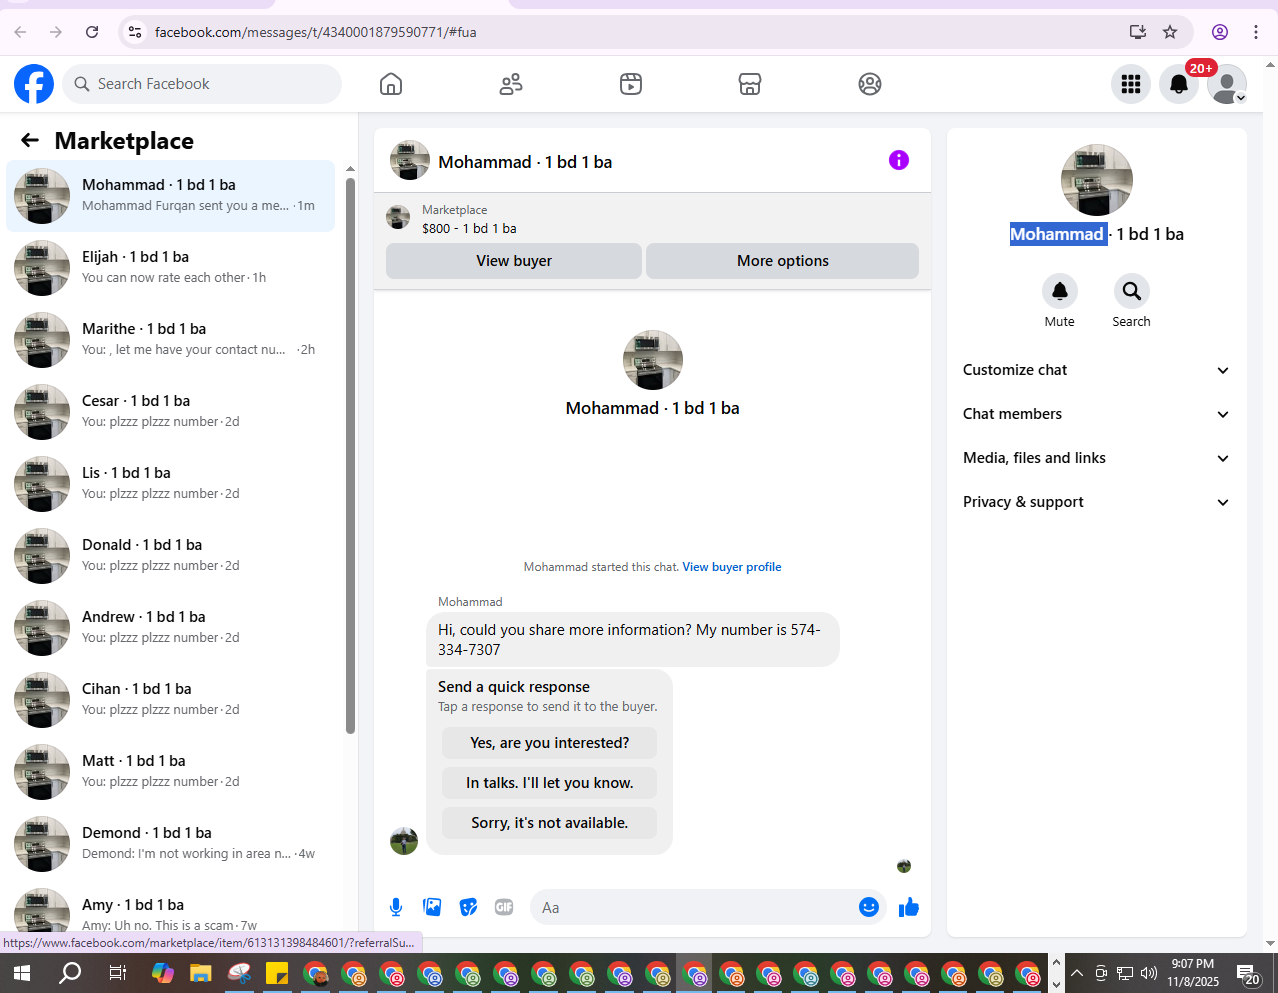Search in conversation using magnifier icon
This screenshot has width=1278, height=993.
pyautogui.click(x=1132, y=291)
